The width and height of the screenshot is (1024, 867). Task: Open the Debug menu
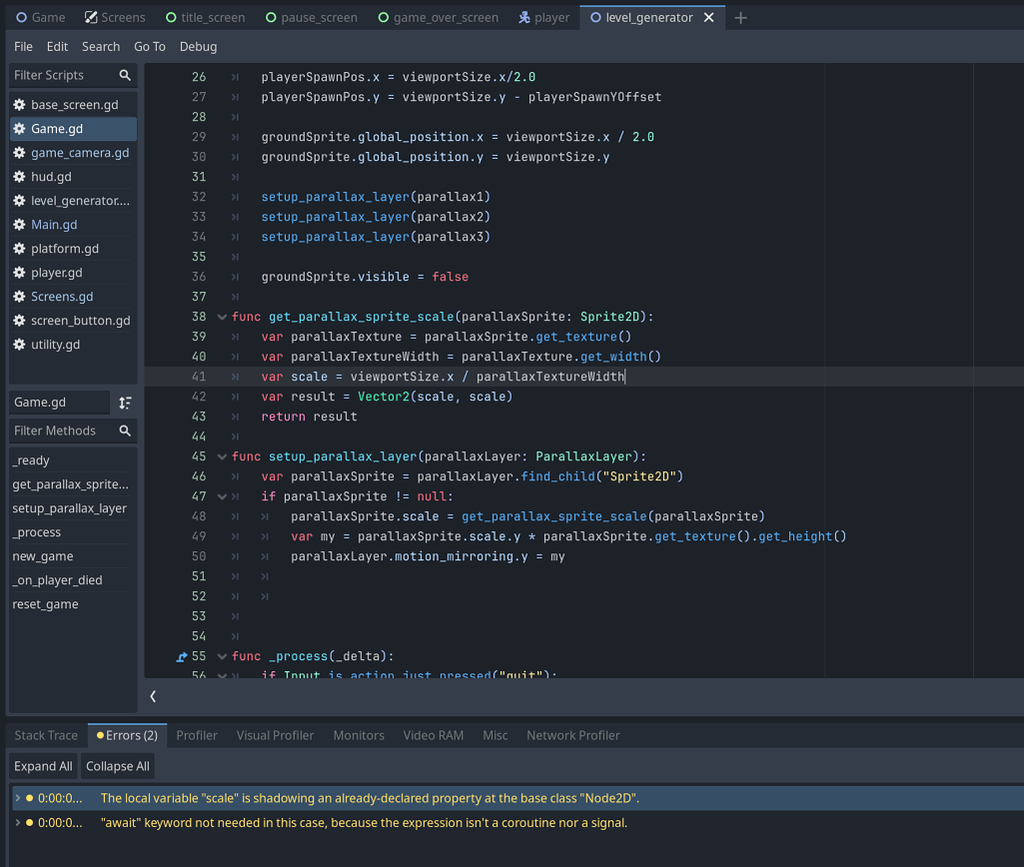coord(198,47)
